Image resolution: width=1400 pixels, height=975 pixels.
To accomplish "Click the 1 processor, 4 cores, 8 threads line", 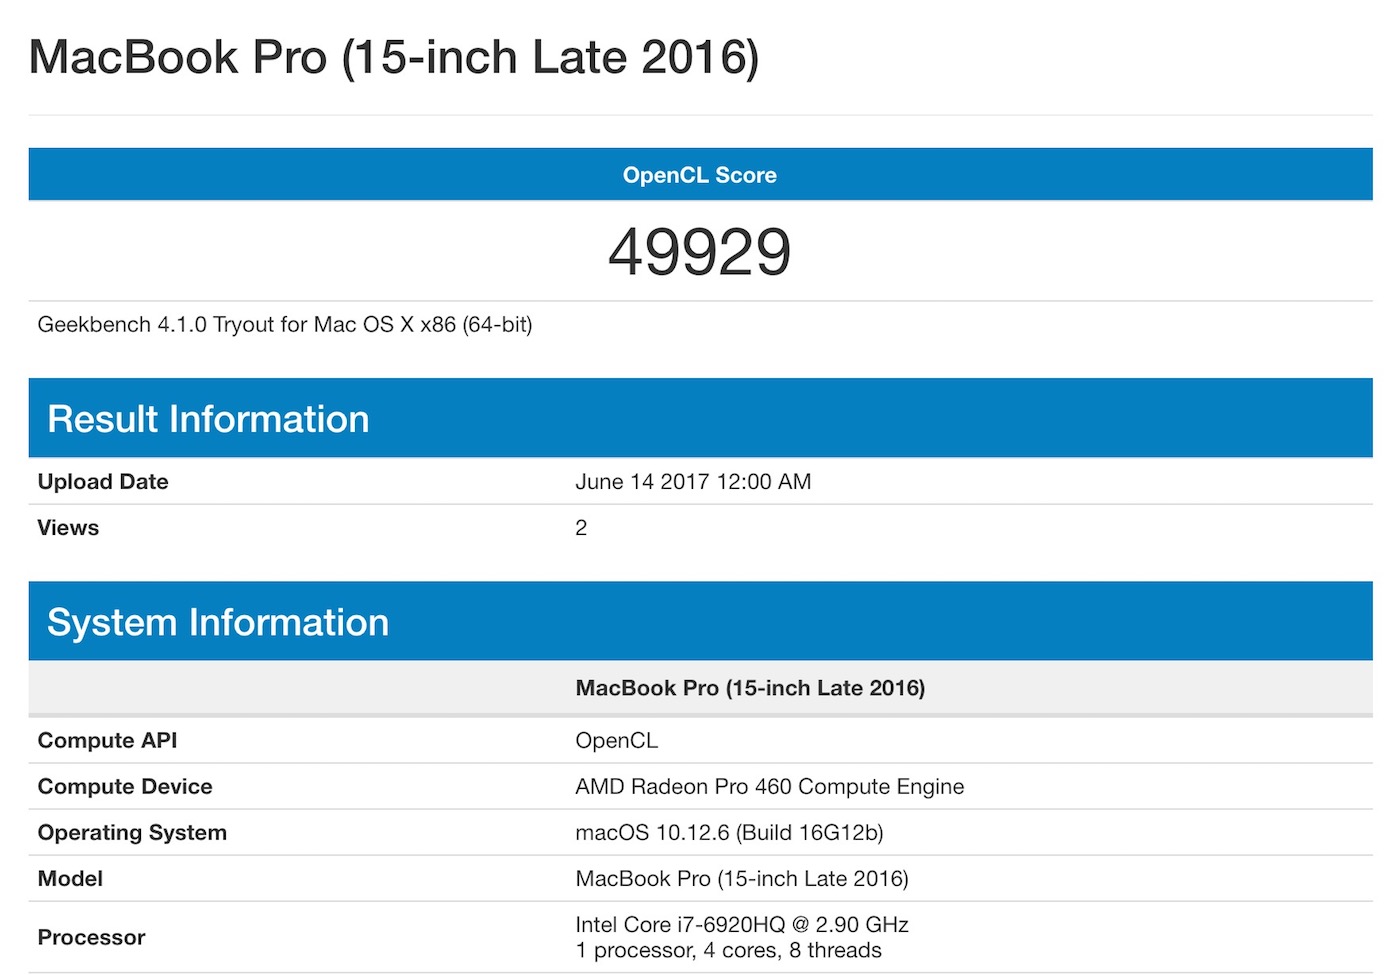I will coord(728,951).
